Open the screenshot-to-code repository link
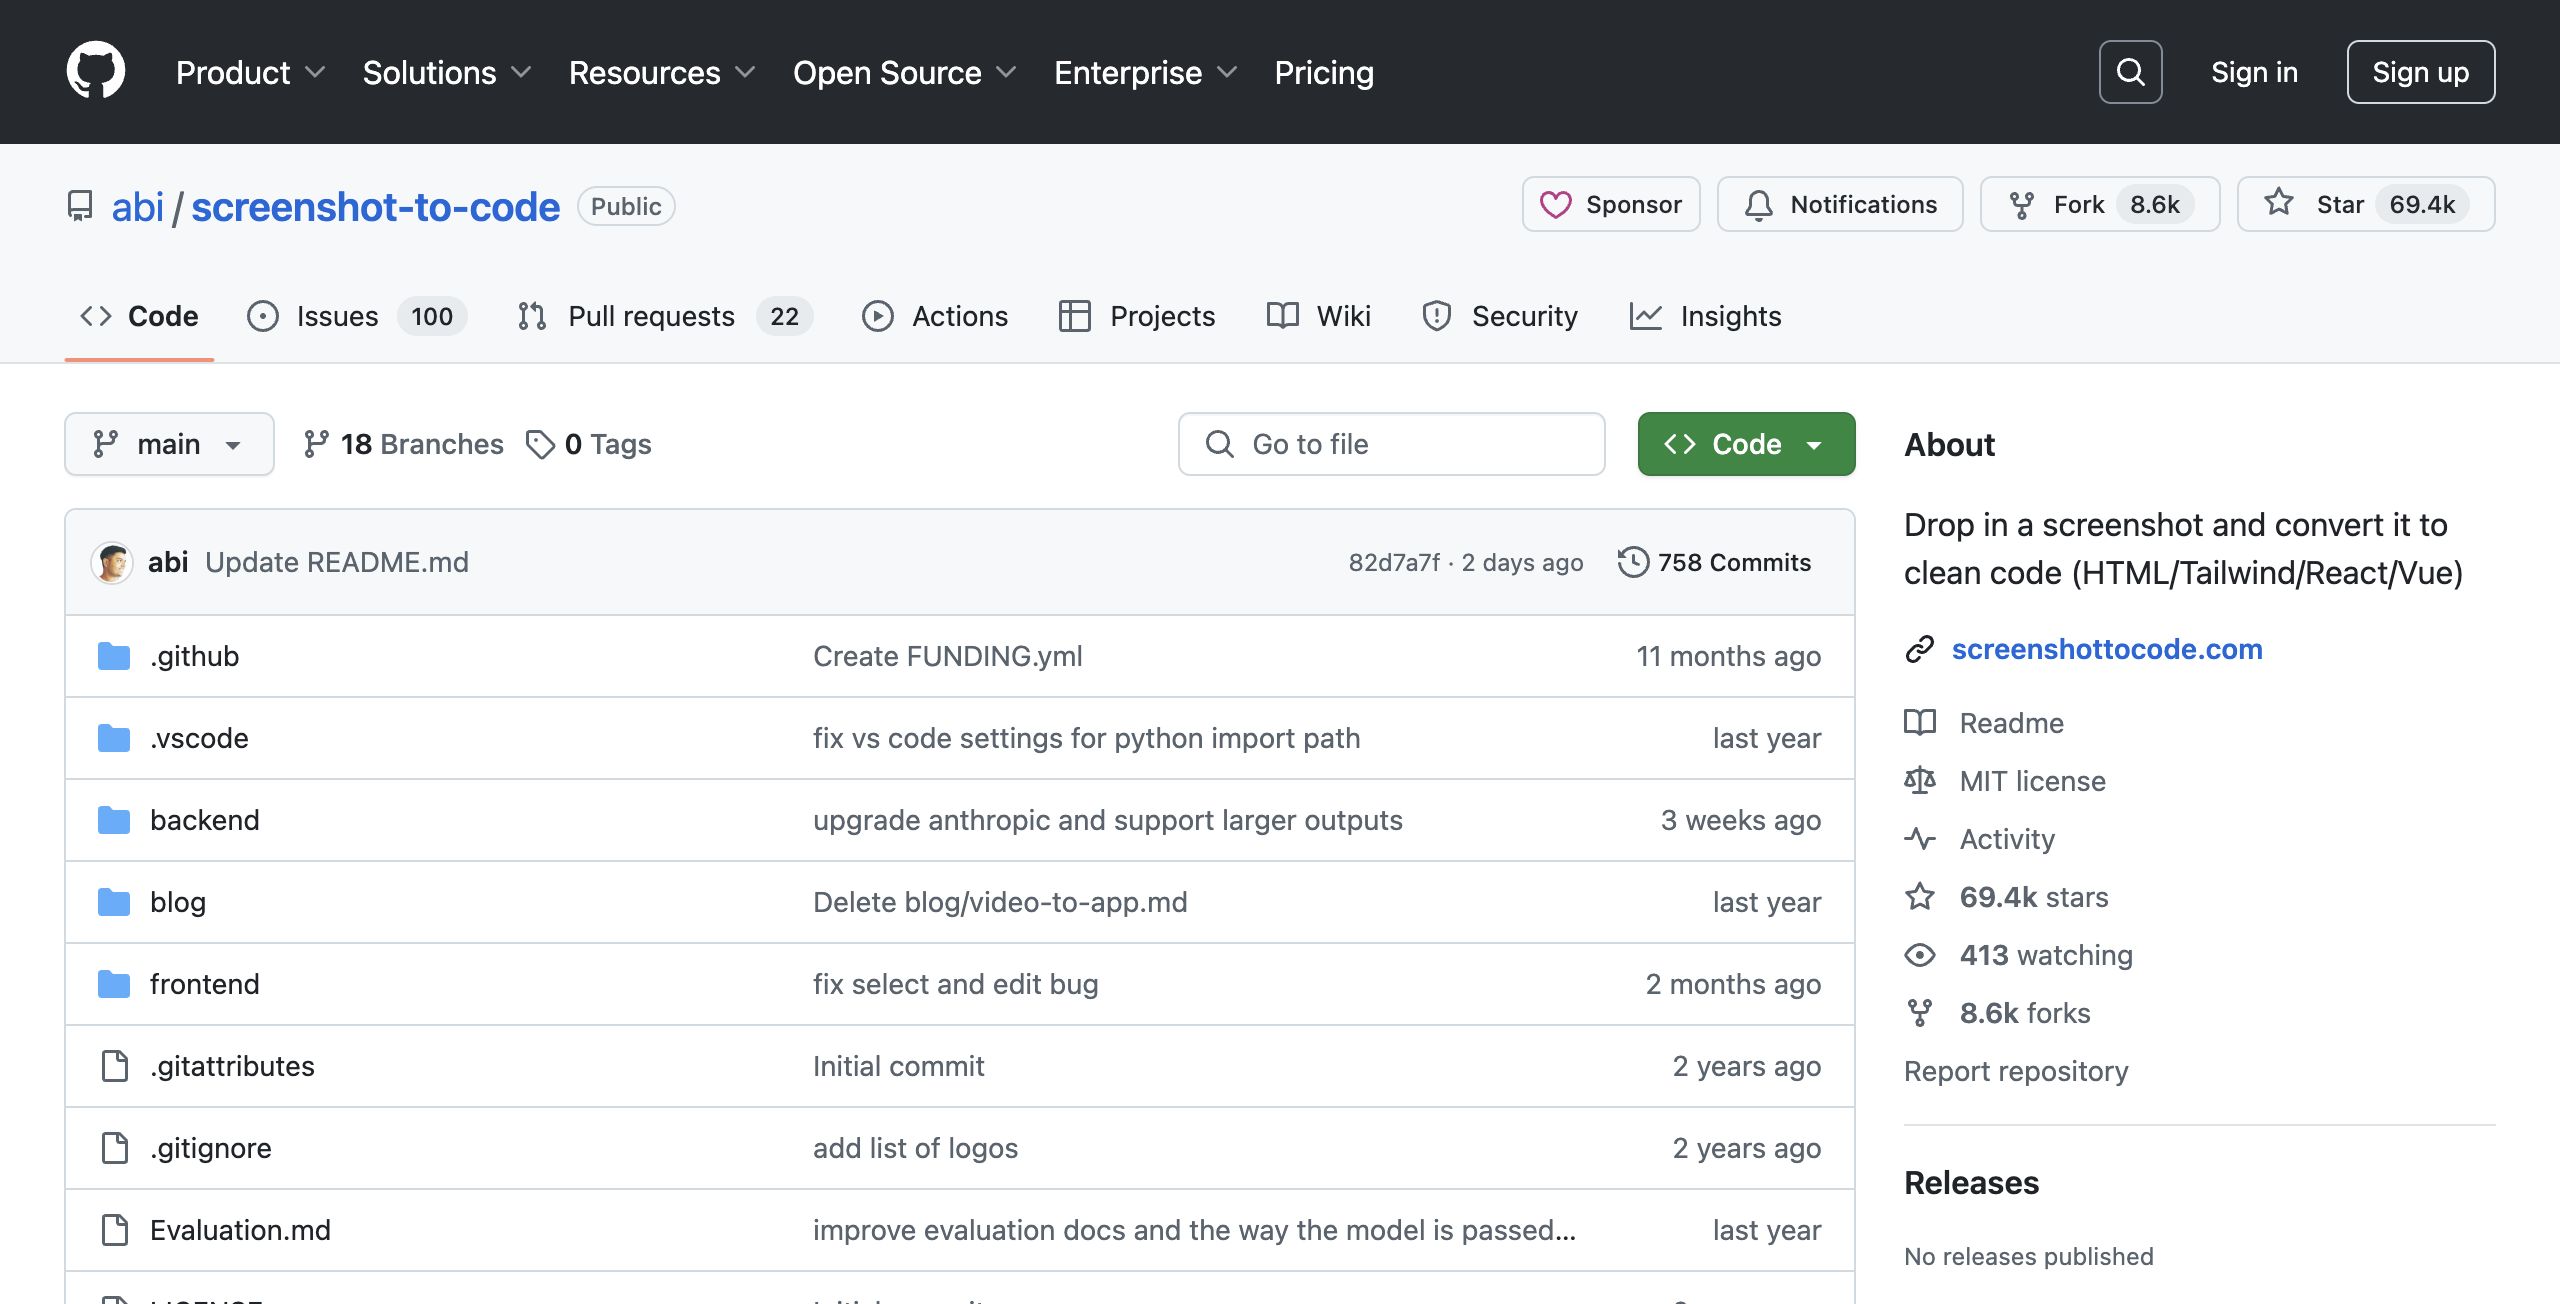The height and width of the screenshot is (1304, 2560). point(375,207)
